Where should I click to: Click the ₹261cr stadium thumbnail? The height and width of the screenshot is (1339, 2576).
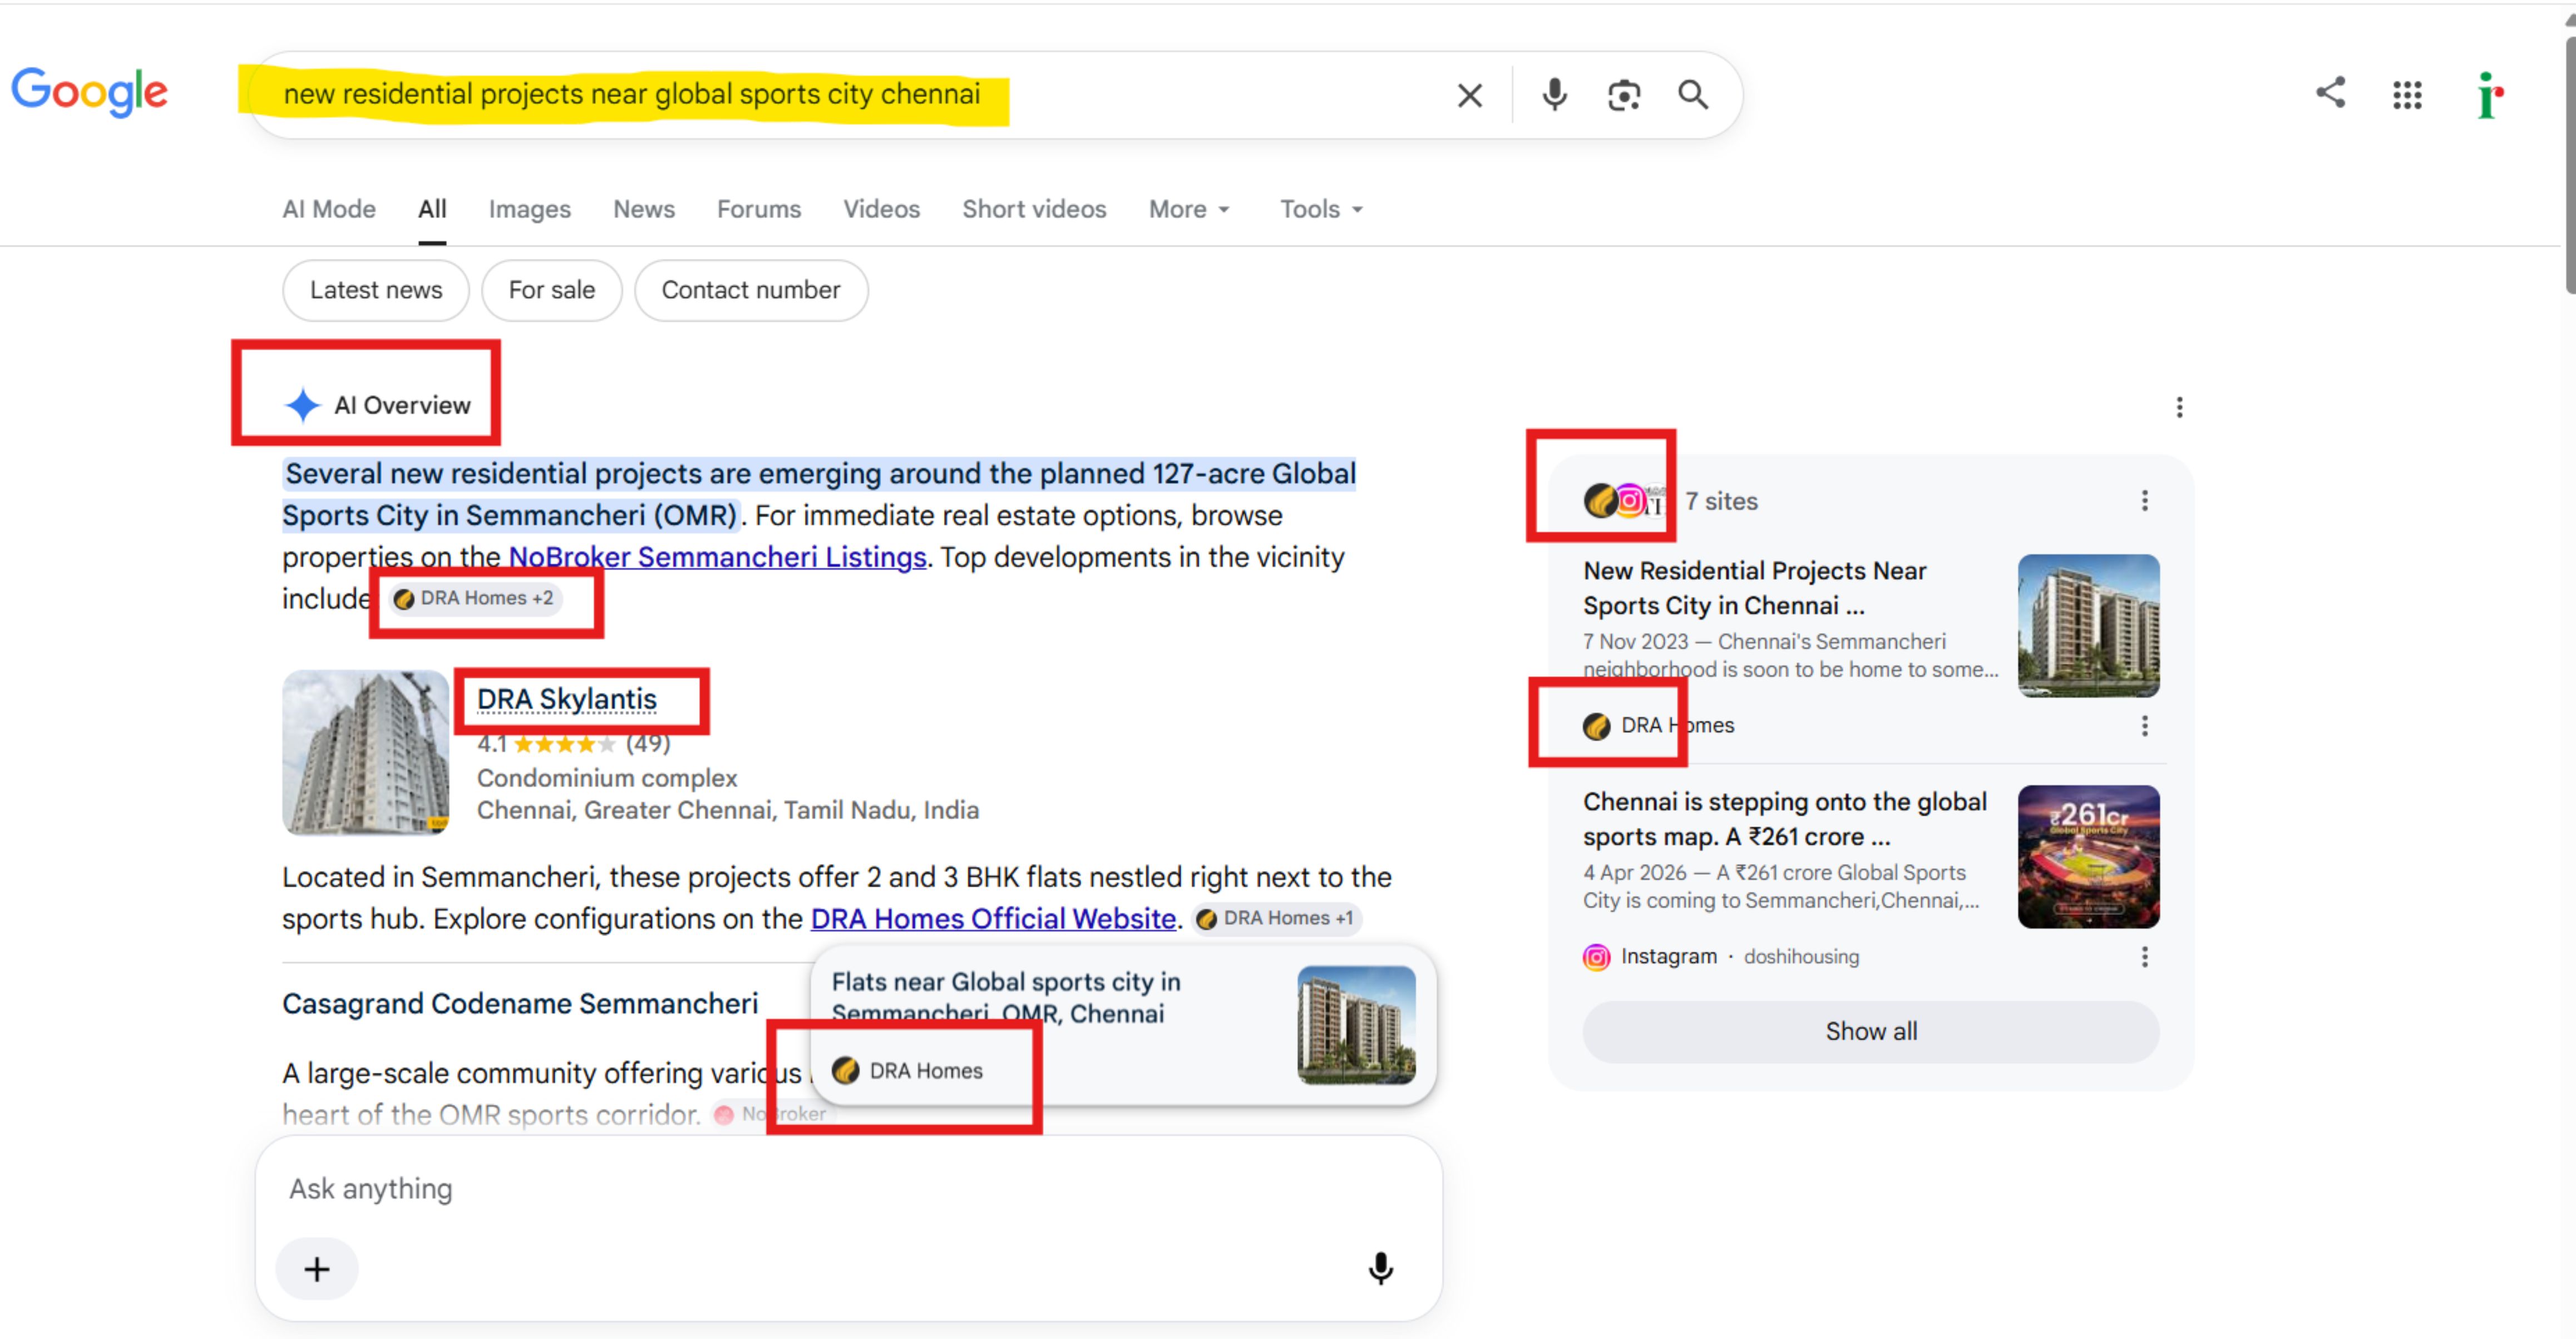[x=2088, y=857]
